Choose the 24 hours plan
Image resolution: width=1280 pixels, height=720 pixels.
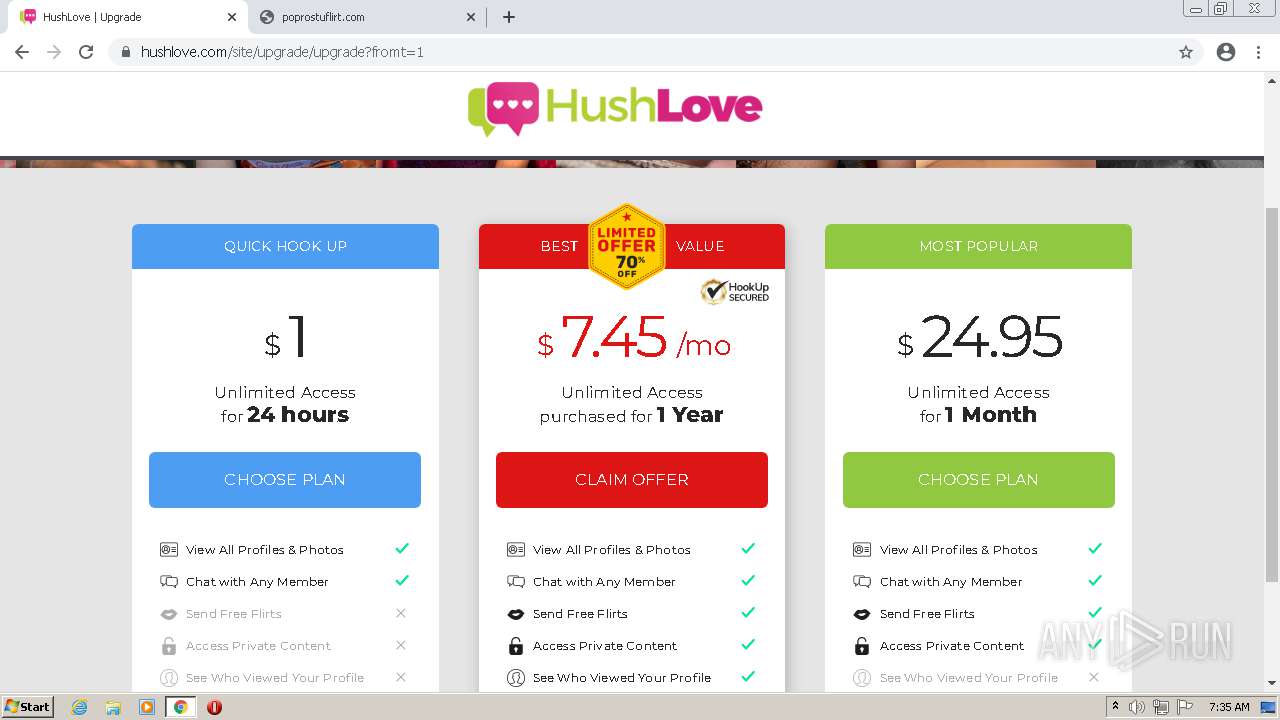click(x=285, y=480)
